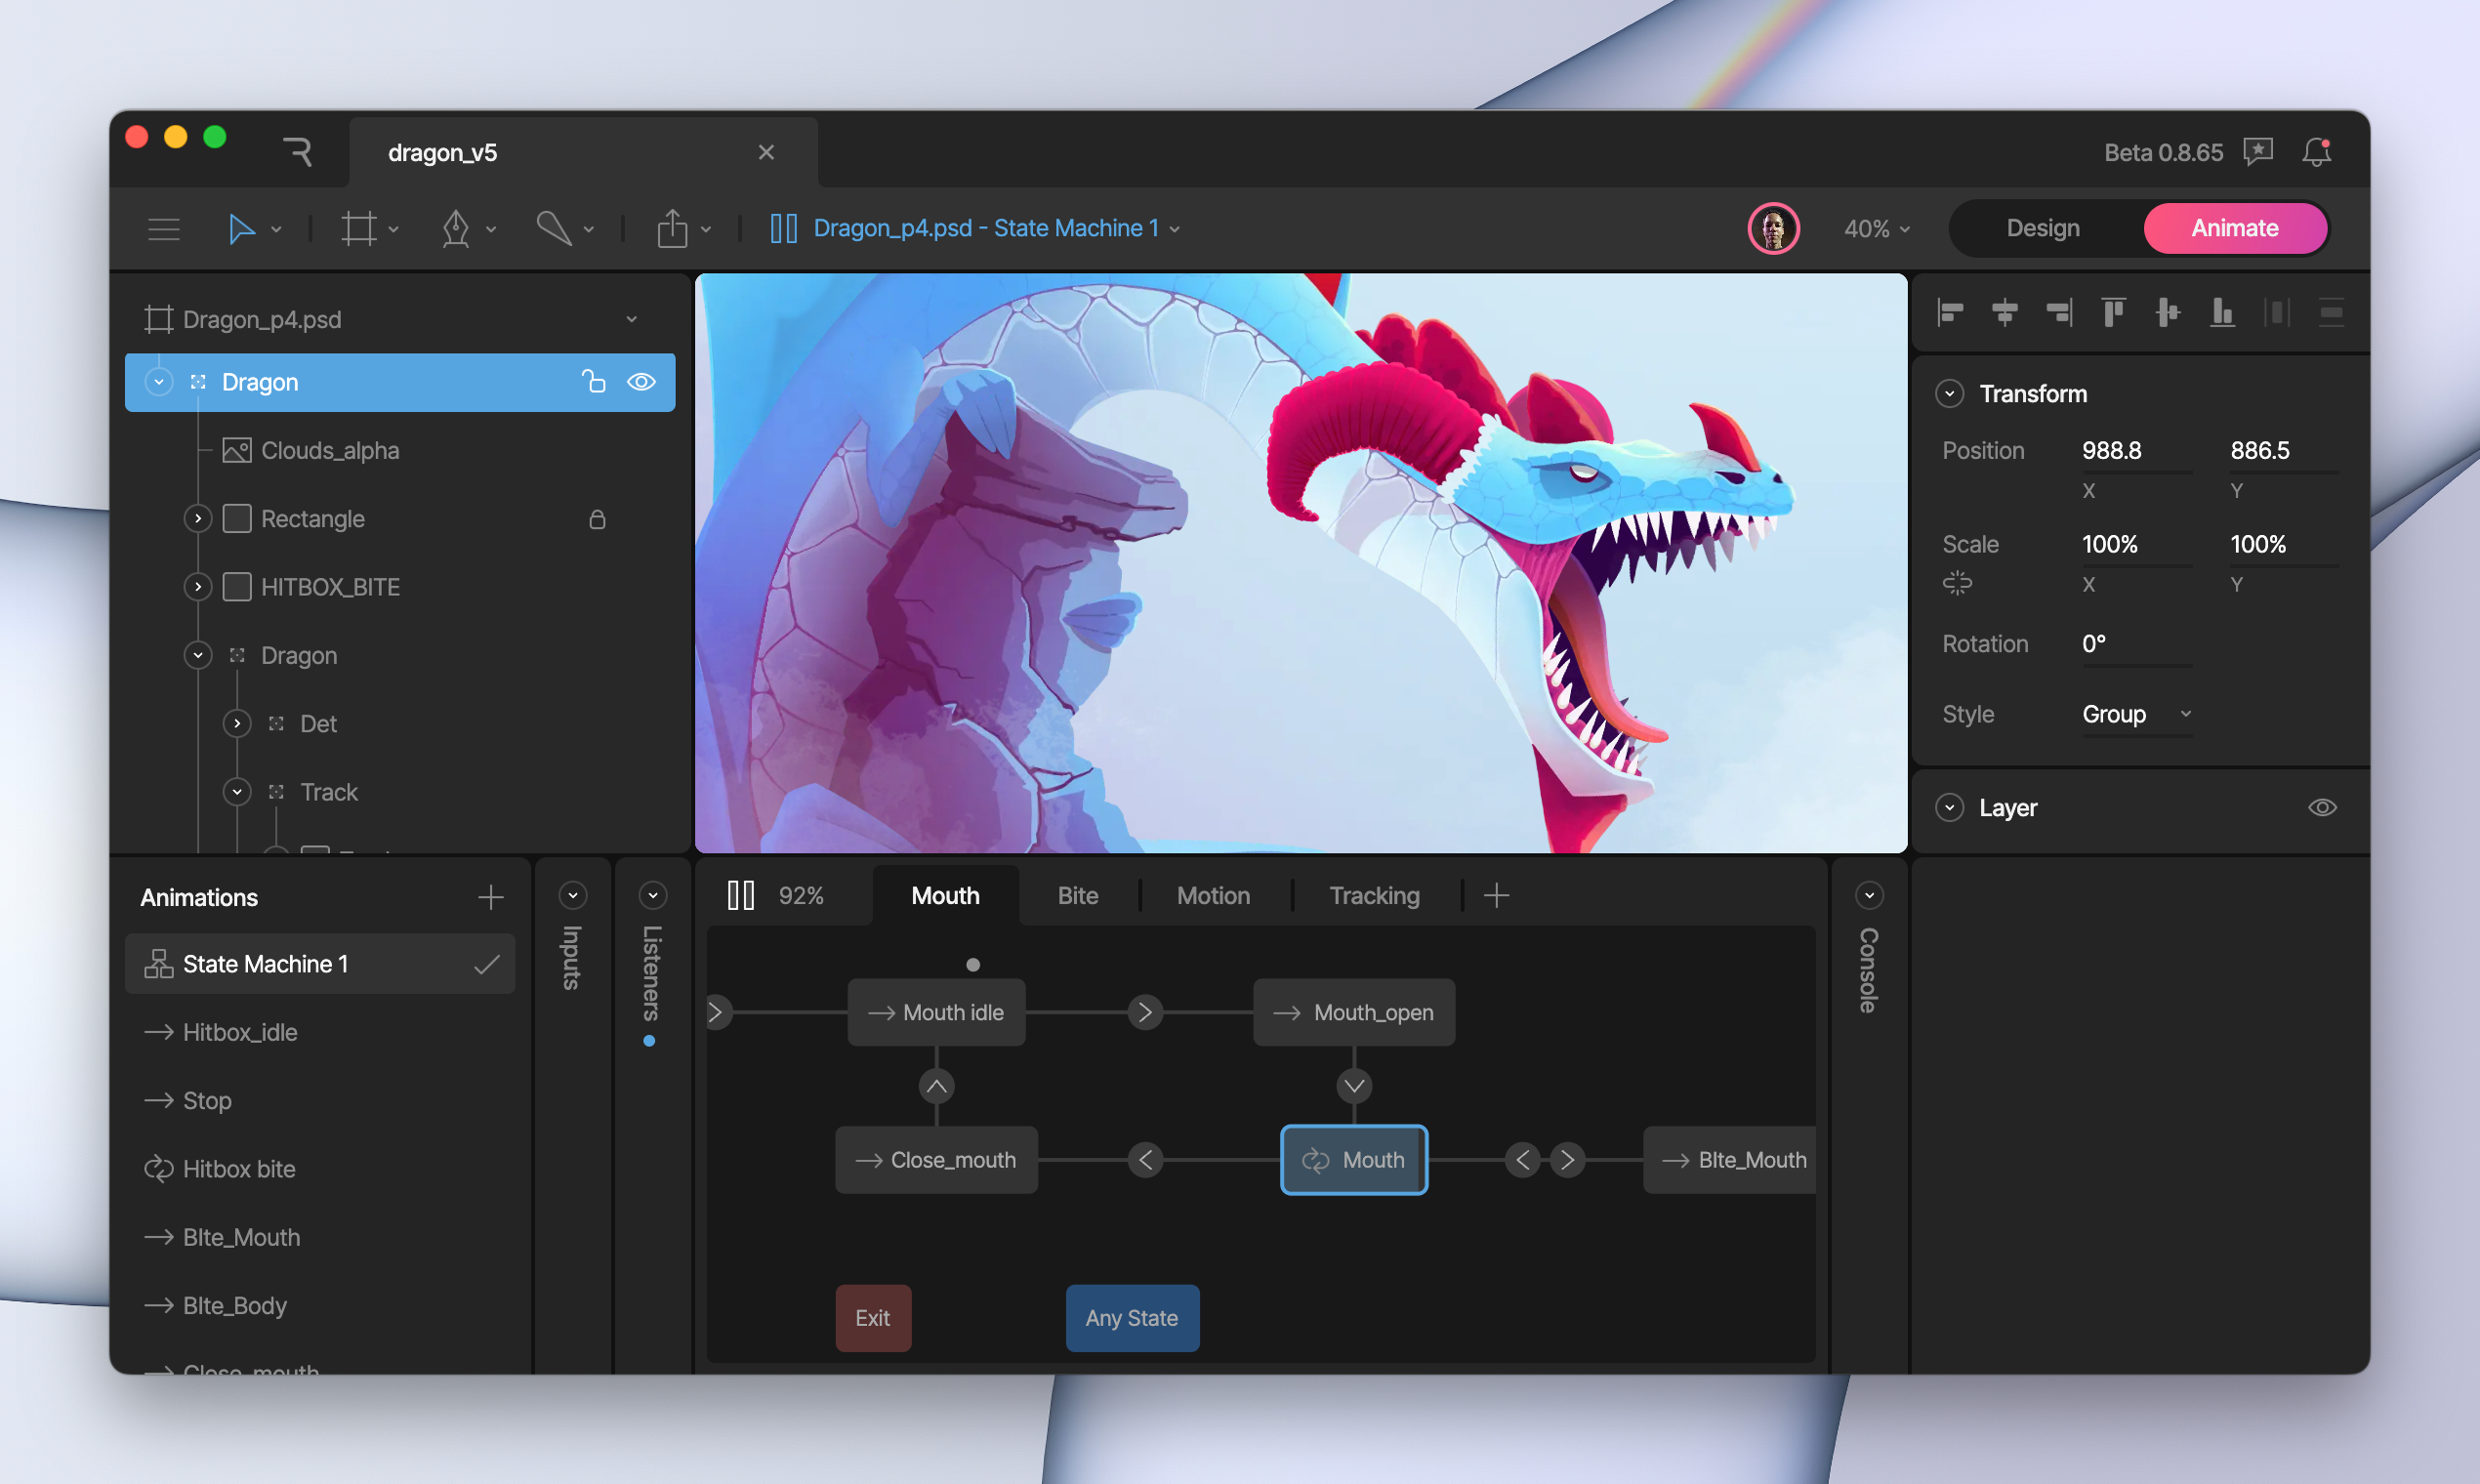The width and height of the screenshot is (2480, 1484).
Task: Open the Export share icon
Action: [x=672, y=229]
